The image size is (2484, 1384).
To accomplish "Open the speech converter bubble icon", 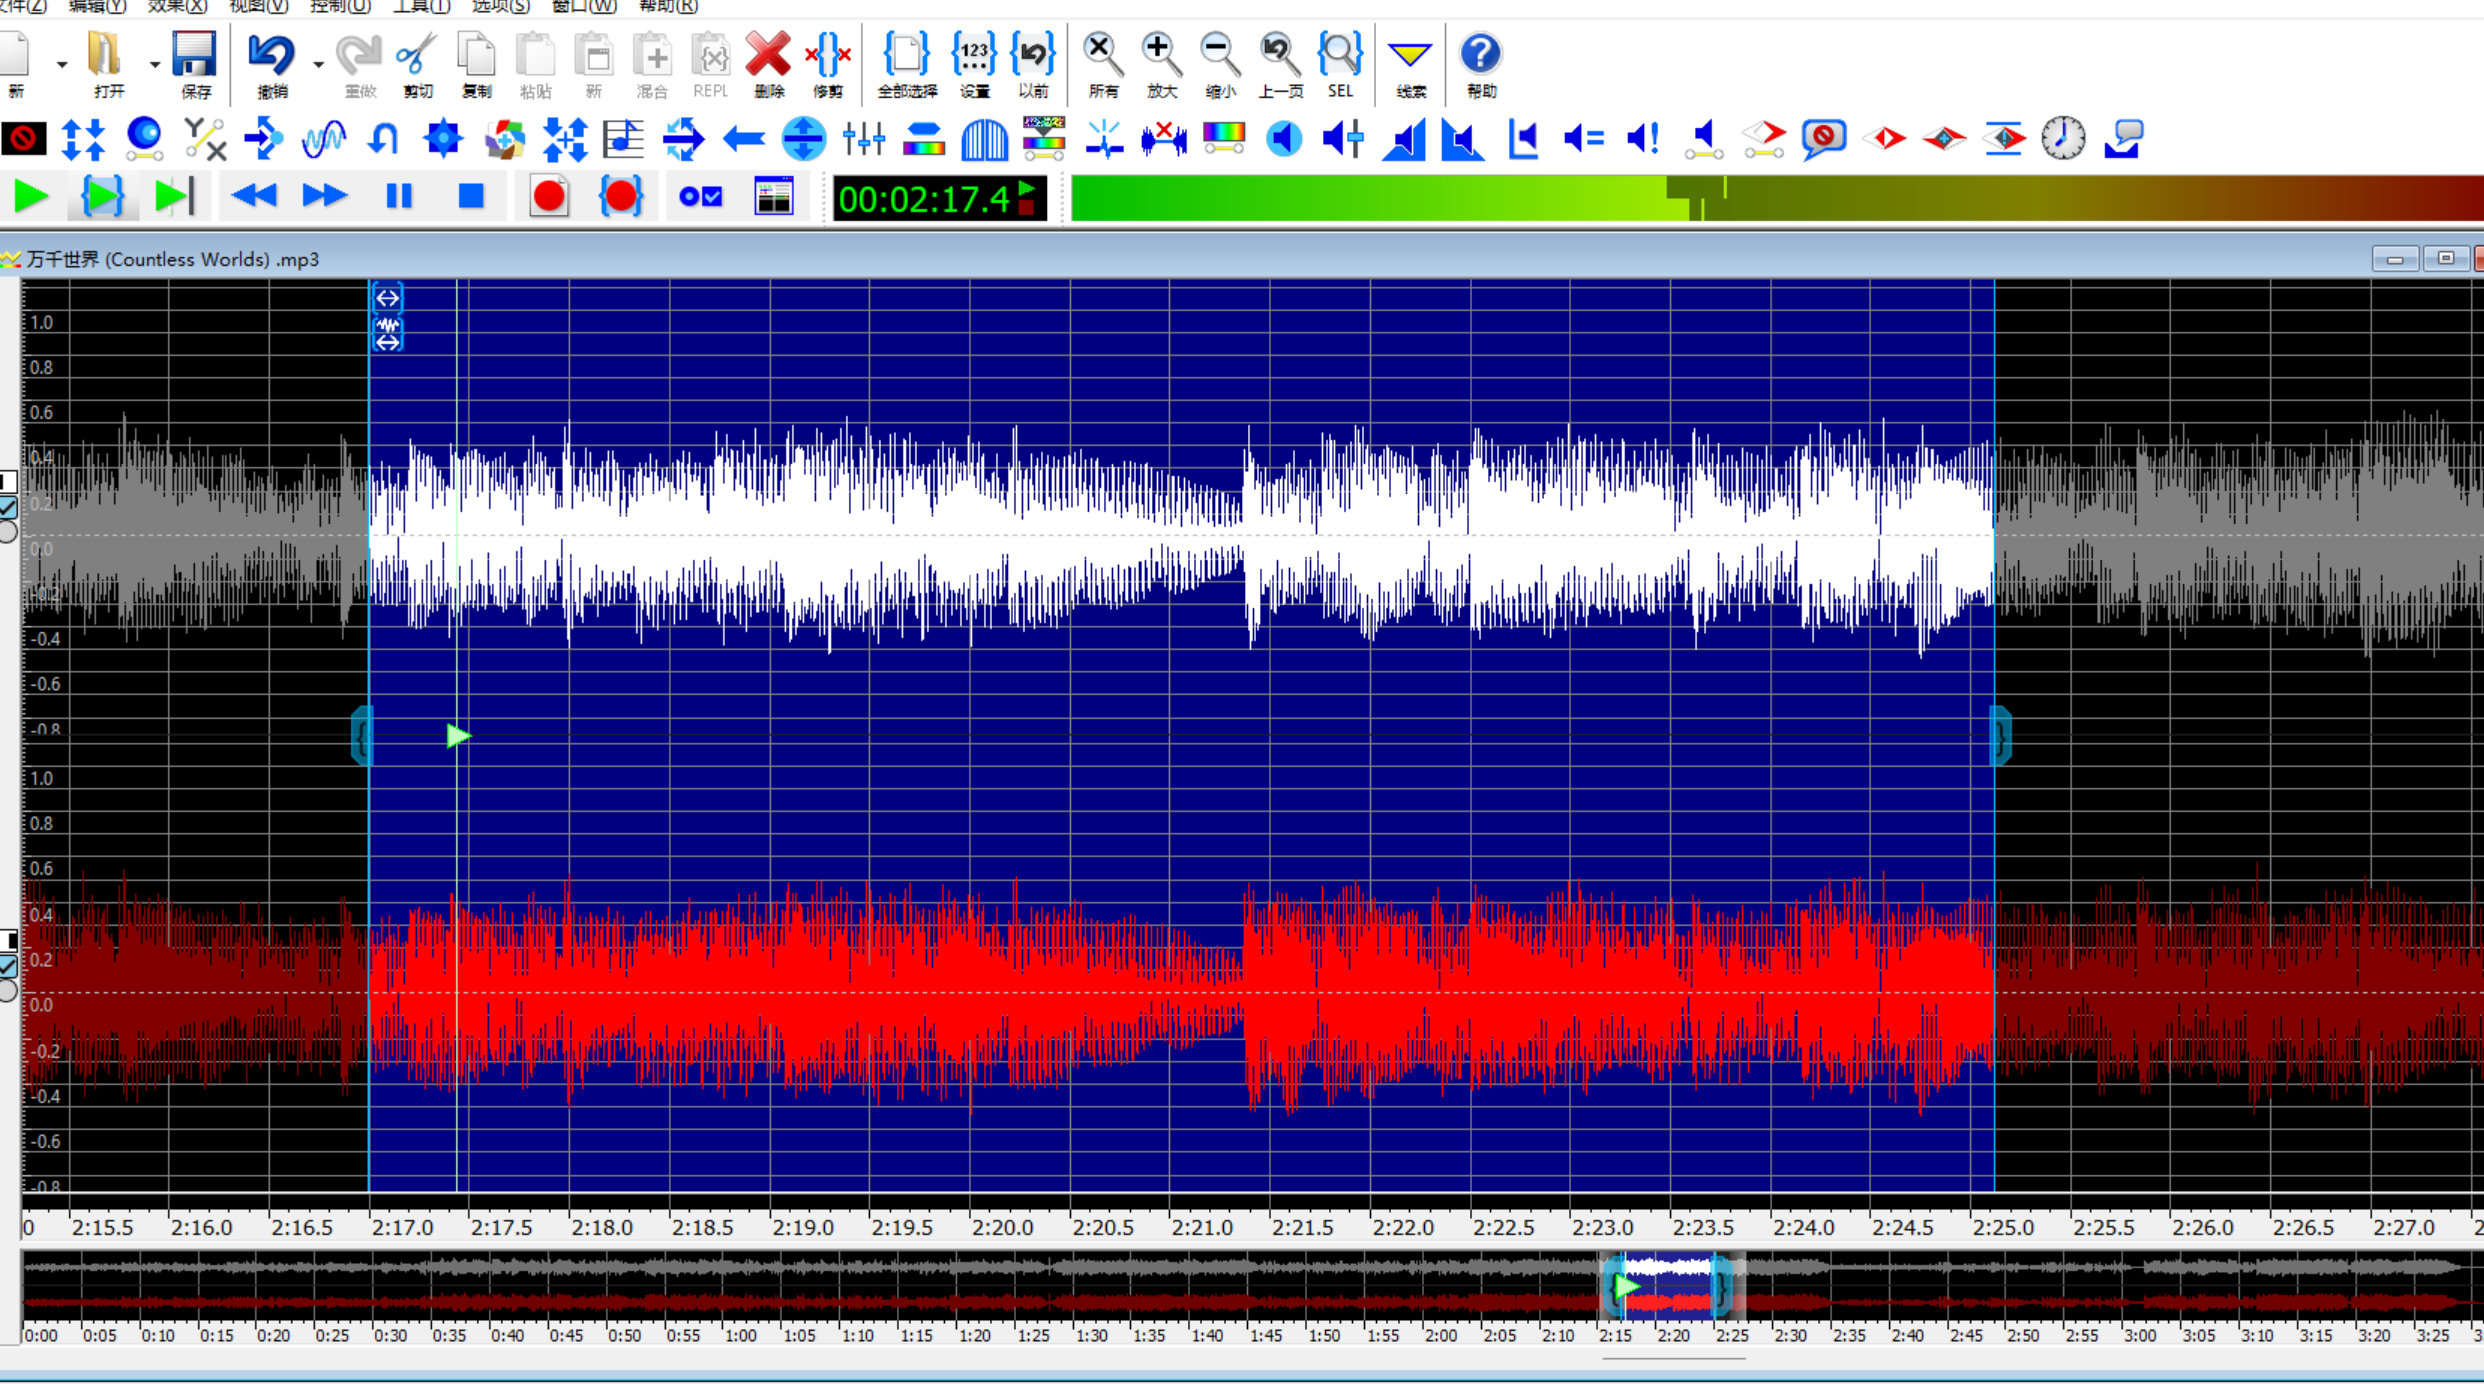I will 2123,138.
